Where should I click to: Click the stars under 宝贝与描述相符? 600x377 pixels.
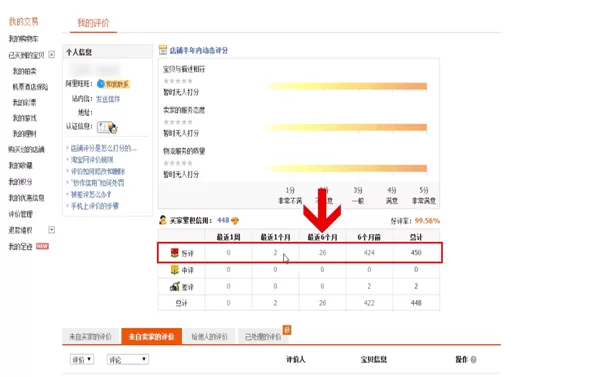pos(178,81)
